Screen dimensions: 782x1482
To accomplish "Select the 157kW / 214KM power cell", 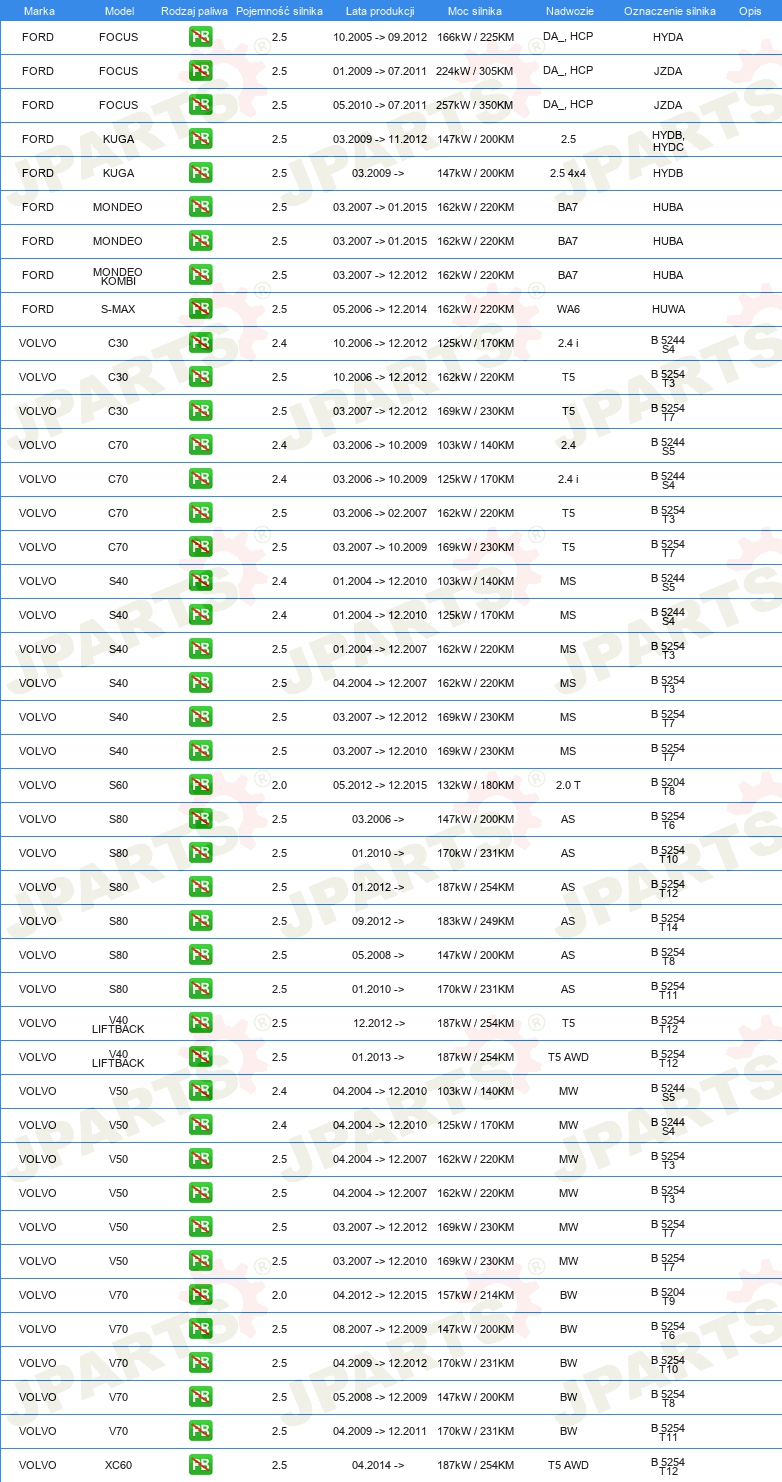I will tap(475, 1295).
